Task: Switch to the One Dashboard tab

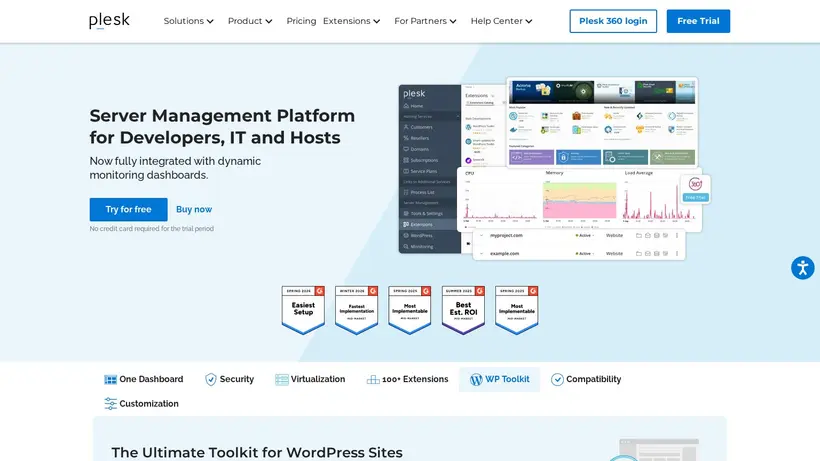Action: [144, 379]
